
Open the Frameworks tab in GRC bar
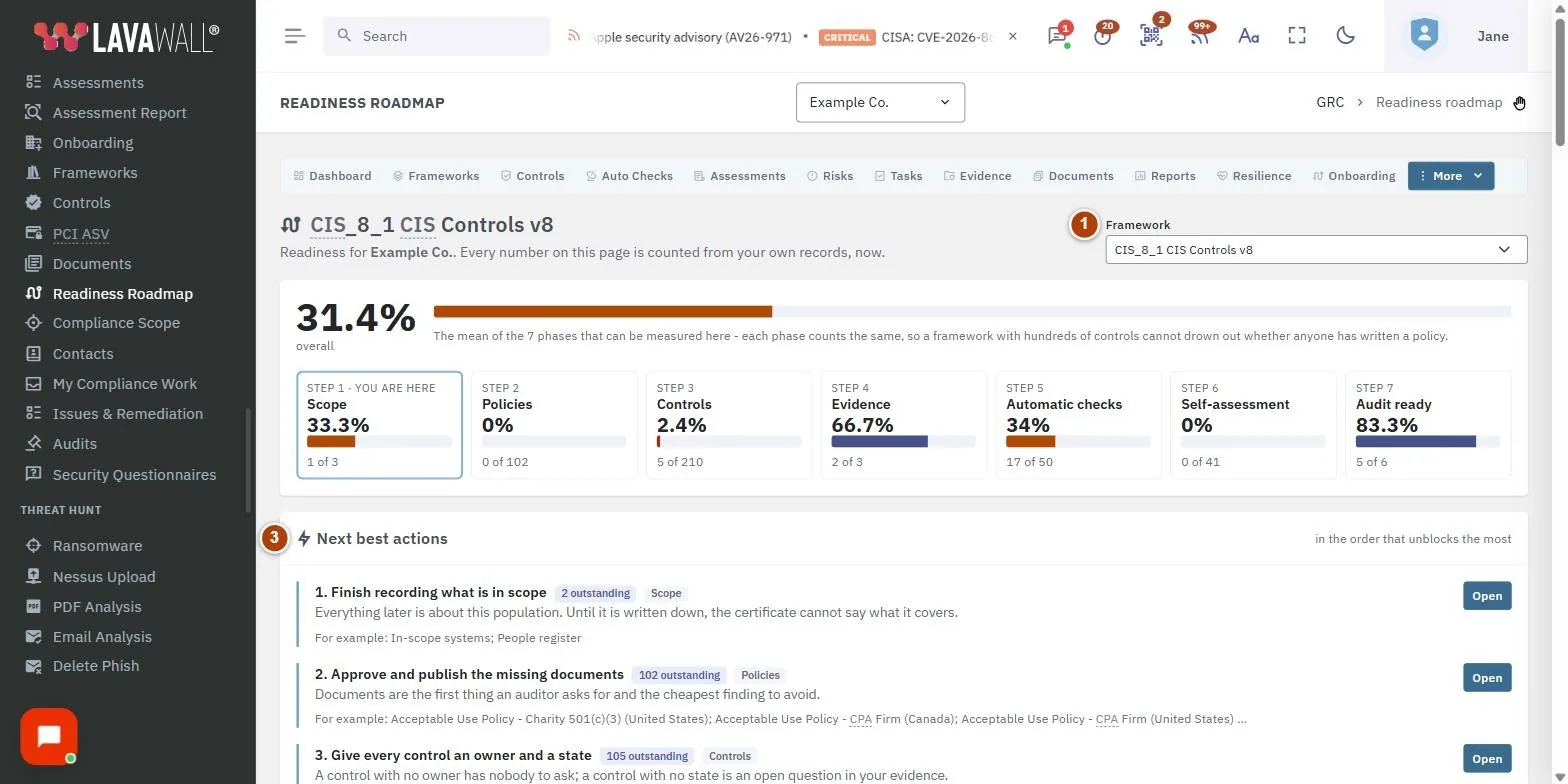click(436, 176)
